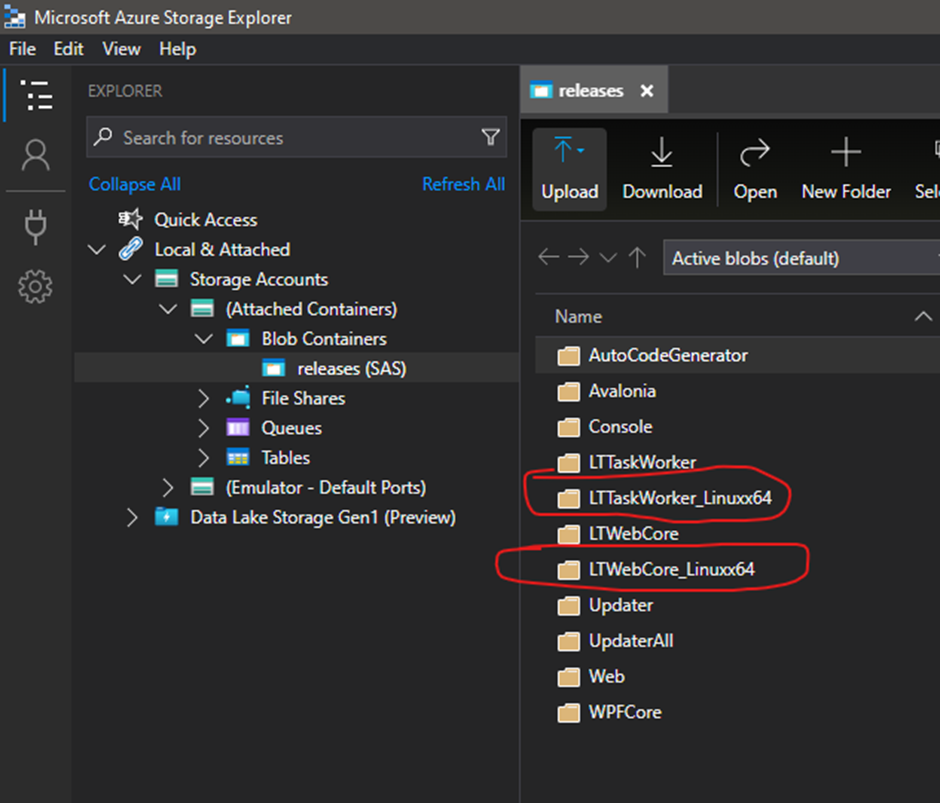This screenshot has height=803, width=940.
Task: Open the Help menu
Action: point(177,49)
